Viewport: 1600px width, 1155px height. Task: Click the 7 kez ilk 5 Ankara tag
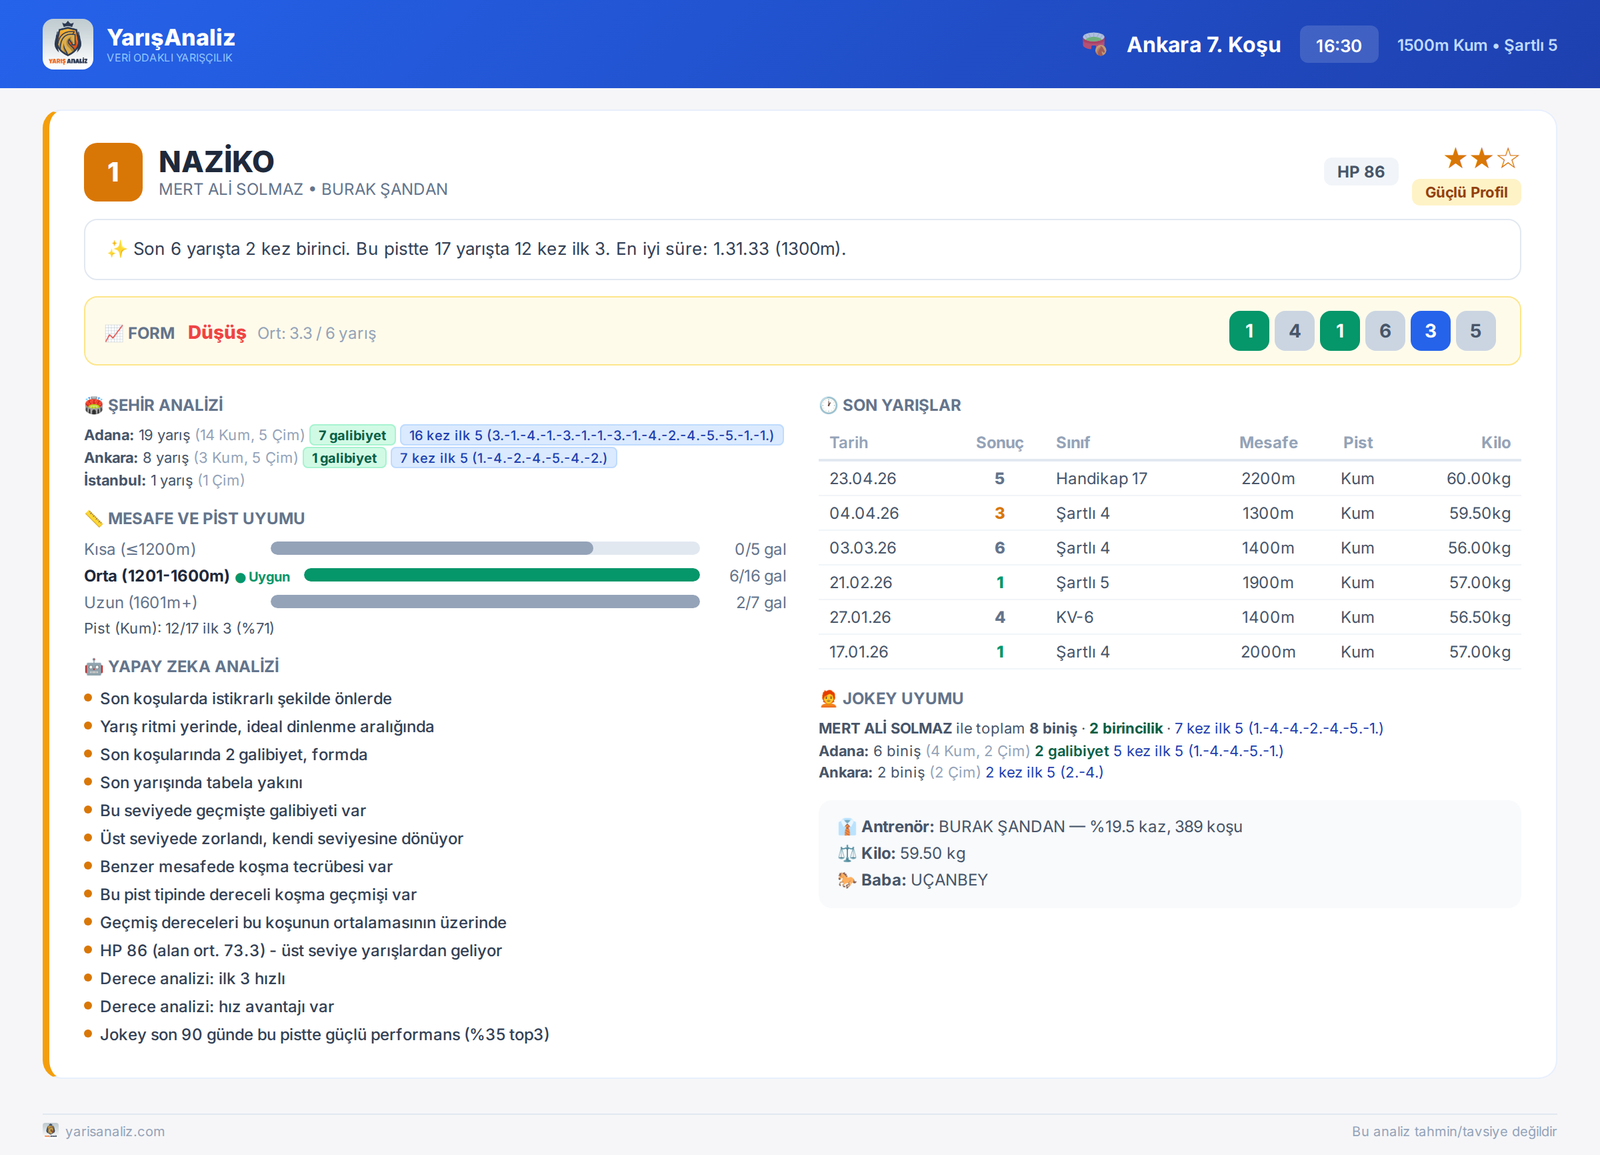pyautogui.click(x=503, y=458)
